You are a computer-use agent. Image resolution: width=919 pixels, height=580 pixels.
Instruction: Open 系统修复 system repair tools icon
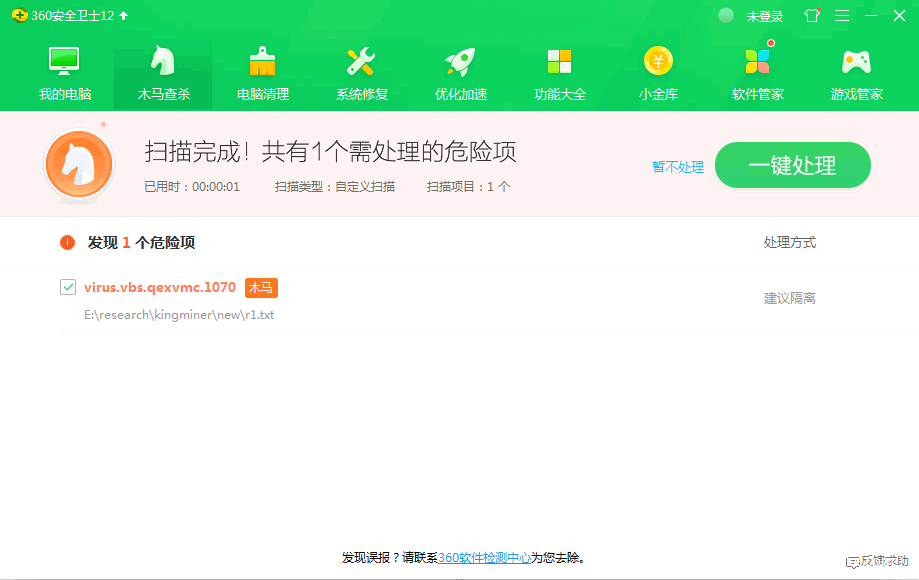[361, 62]
